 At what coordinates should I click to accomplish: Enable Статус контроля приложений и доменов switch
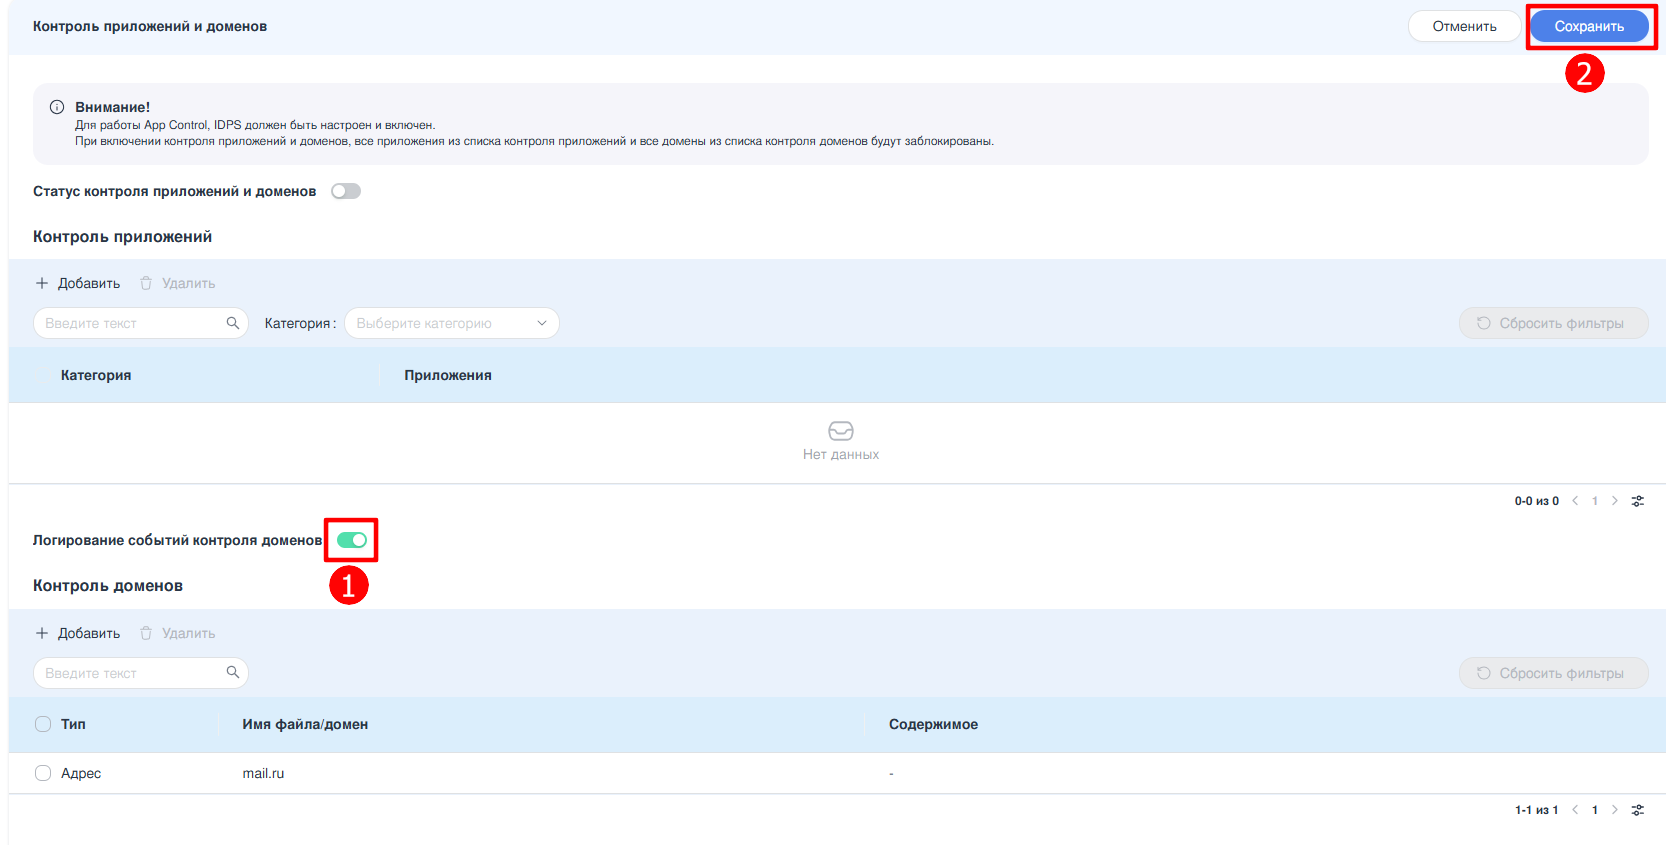pos(346,191)
